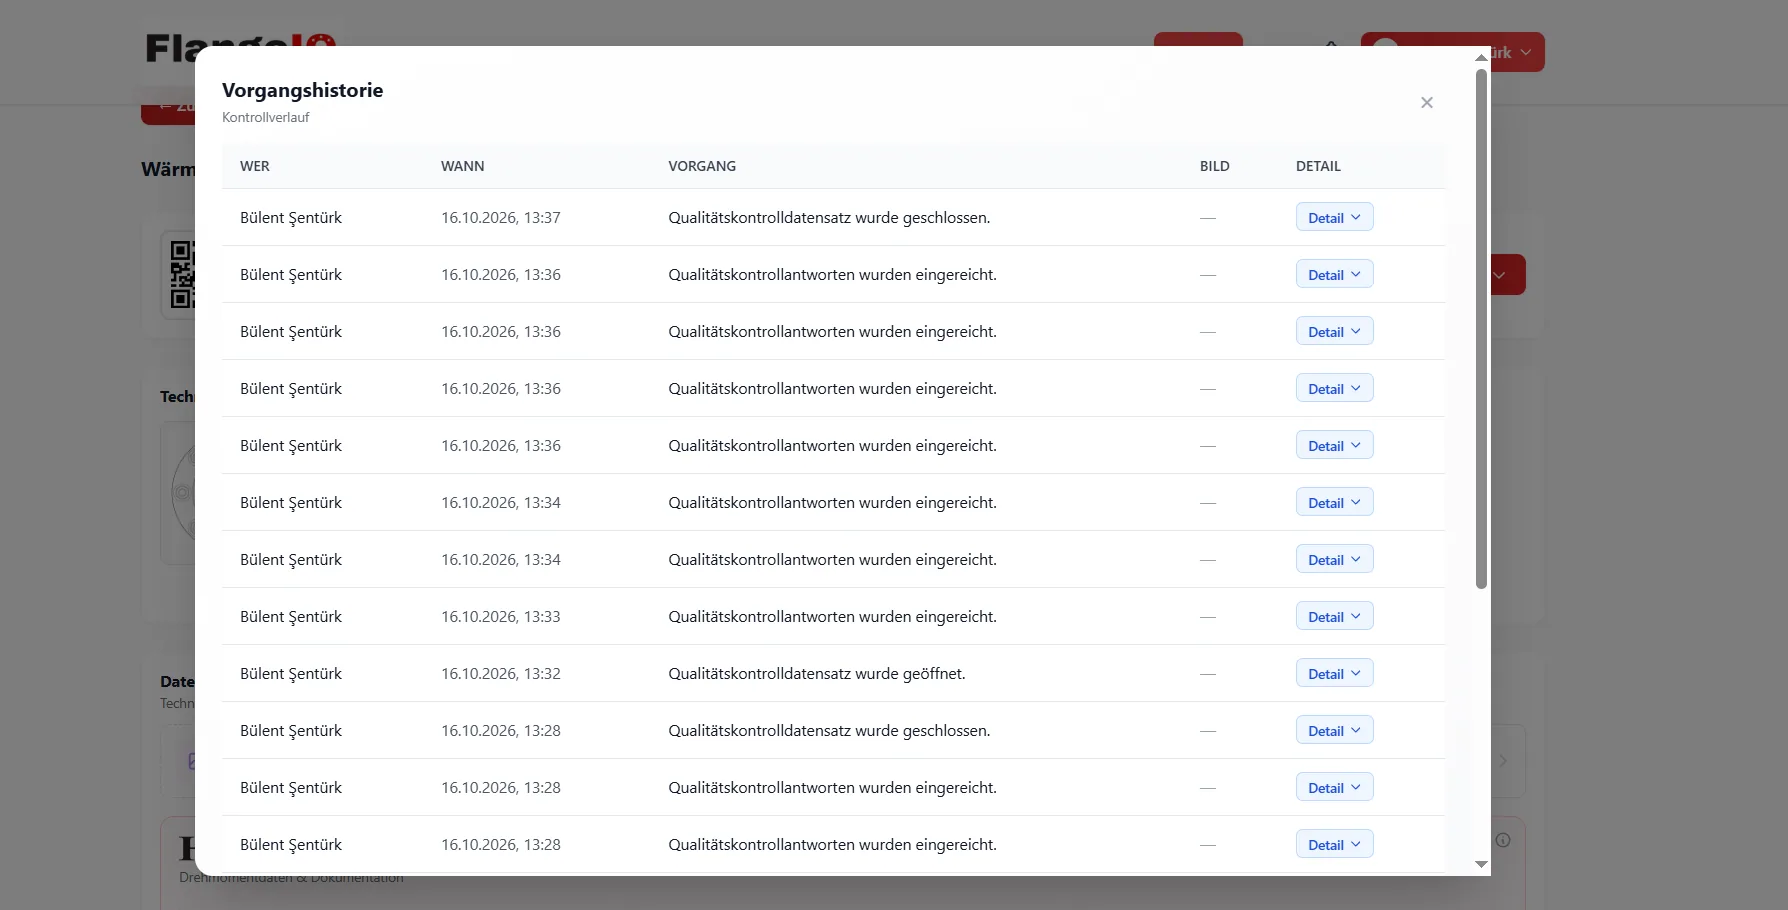Click the info icon on the background page

coord(1503,840)
